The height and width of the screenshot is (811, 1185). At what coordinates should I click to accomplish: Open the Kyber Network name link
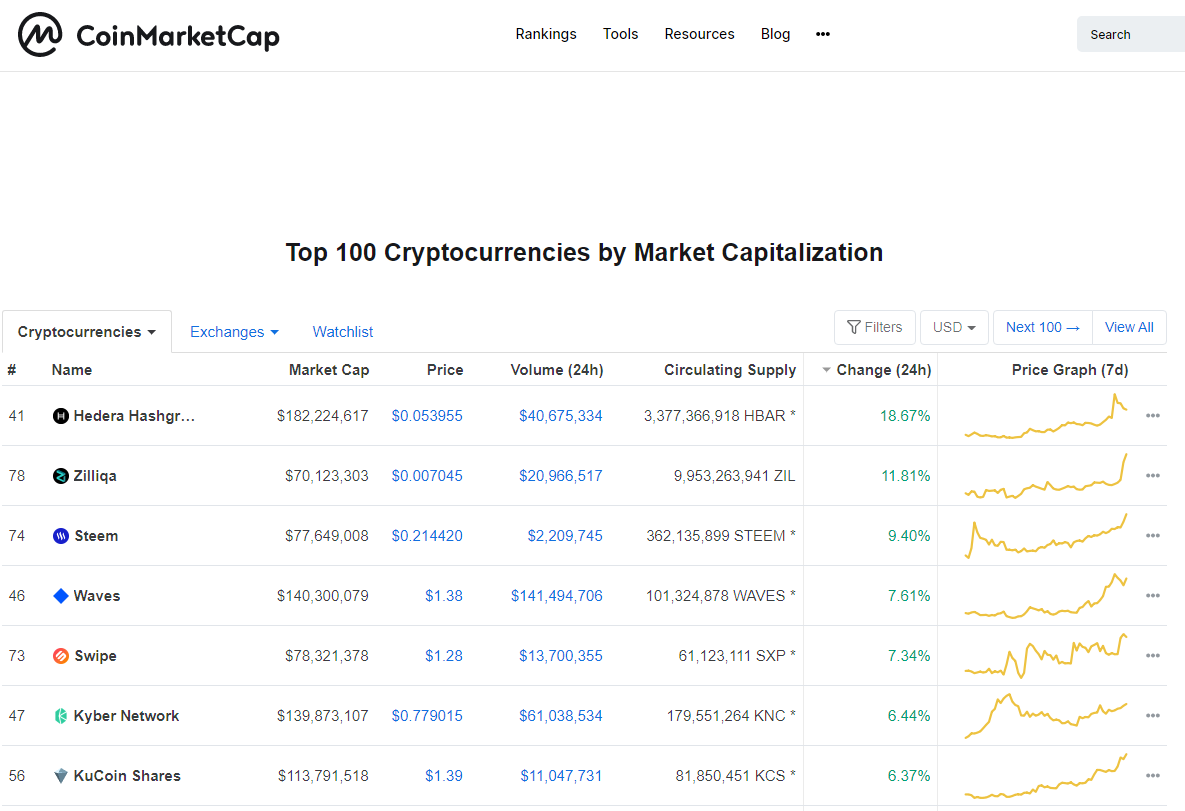pyautogui.click(x=126, y=716)
